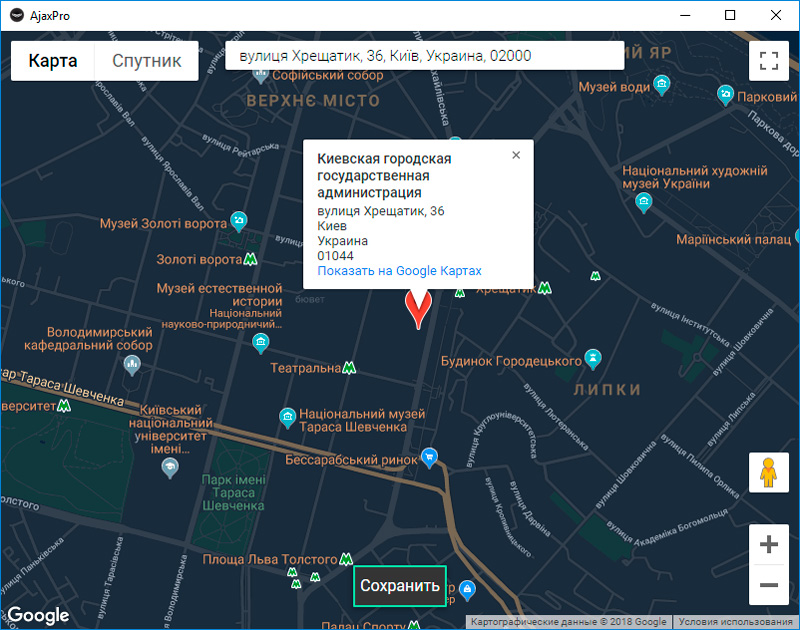Open Условия использования link

coord(737,622)
